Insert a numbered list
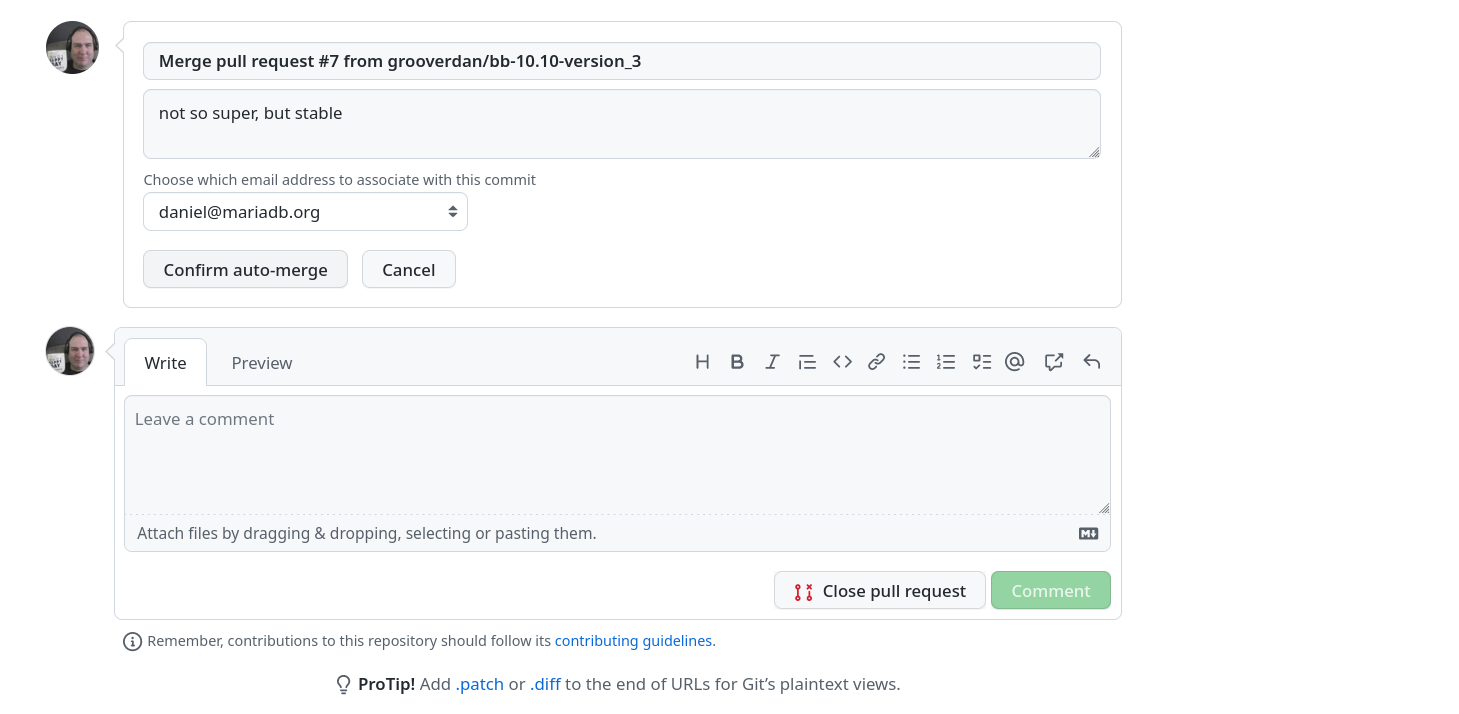This screenshot has width=1459, height=714. (946, 362)
